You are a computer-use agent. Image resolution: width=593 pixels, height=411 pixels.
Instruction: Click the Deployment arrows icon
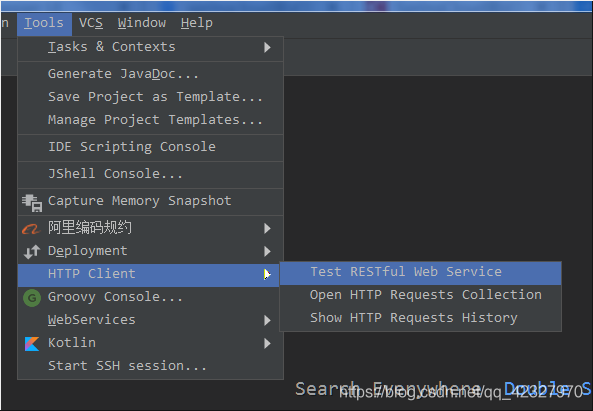coord(32,251)
